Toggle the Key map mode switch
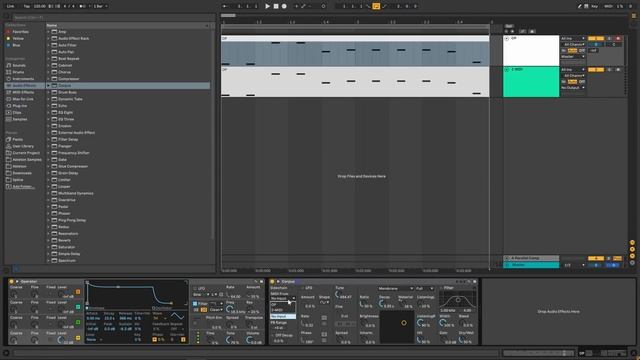 (595, 6)
